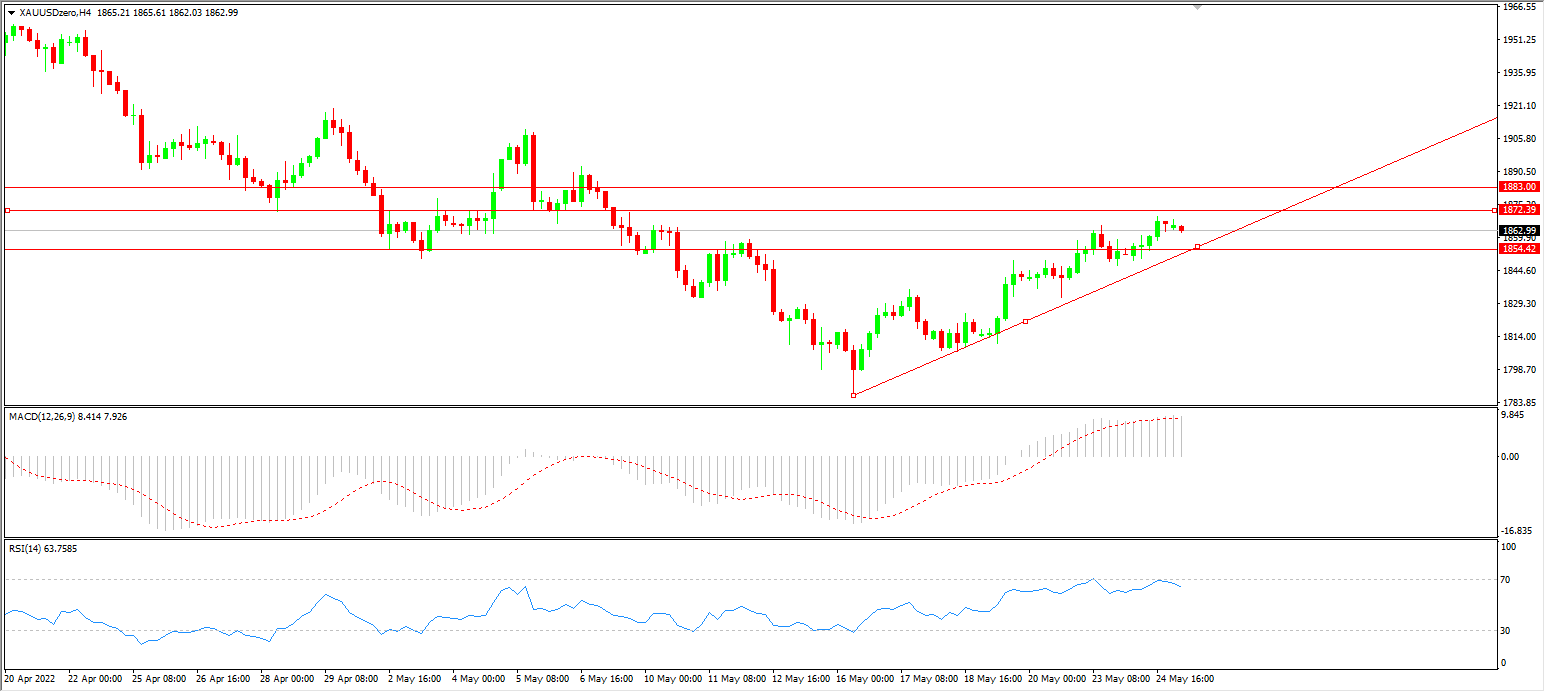The width and height of the screenshot is (1545, 692).
Task: Click the MACD scale value 9.845
Action: pyautogui.click(x=1515, y=415)
